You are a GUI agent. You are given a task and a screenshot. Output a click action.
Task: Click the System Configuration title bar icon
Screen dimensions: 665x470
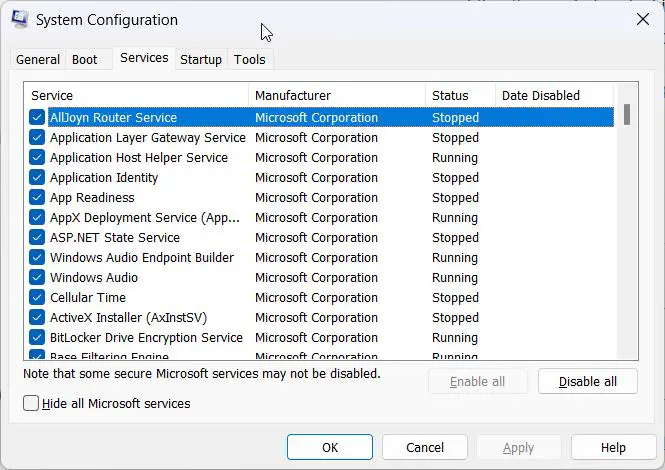tap(19, 20)
